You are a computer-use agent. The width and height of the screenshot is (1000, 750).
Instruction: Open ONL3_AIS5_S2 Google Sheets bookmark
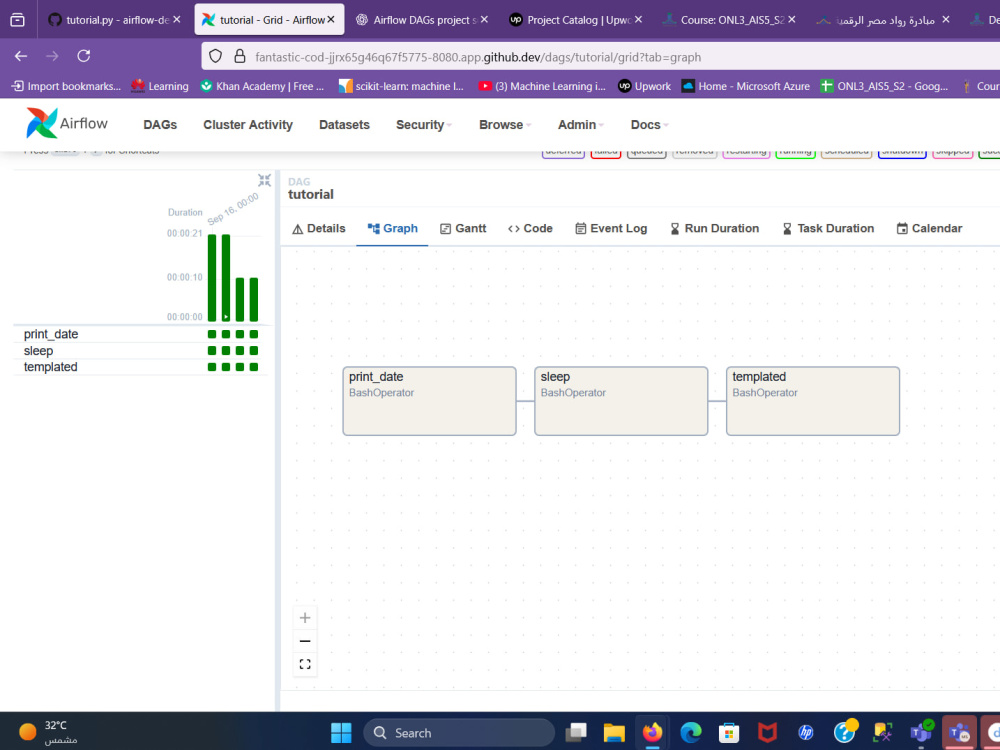pyautogui.click(x=884, y=86)
